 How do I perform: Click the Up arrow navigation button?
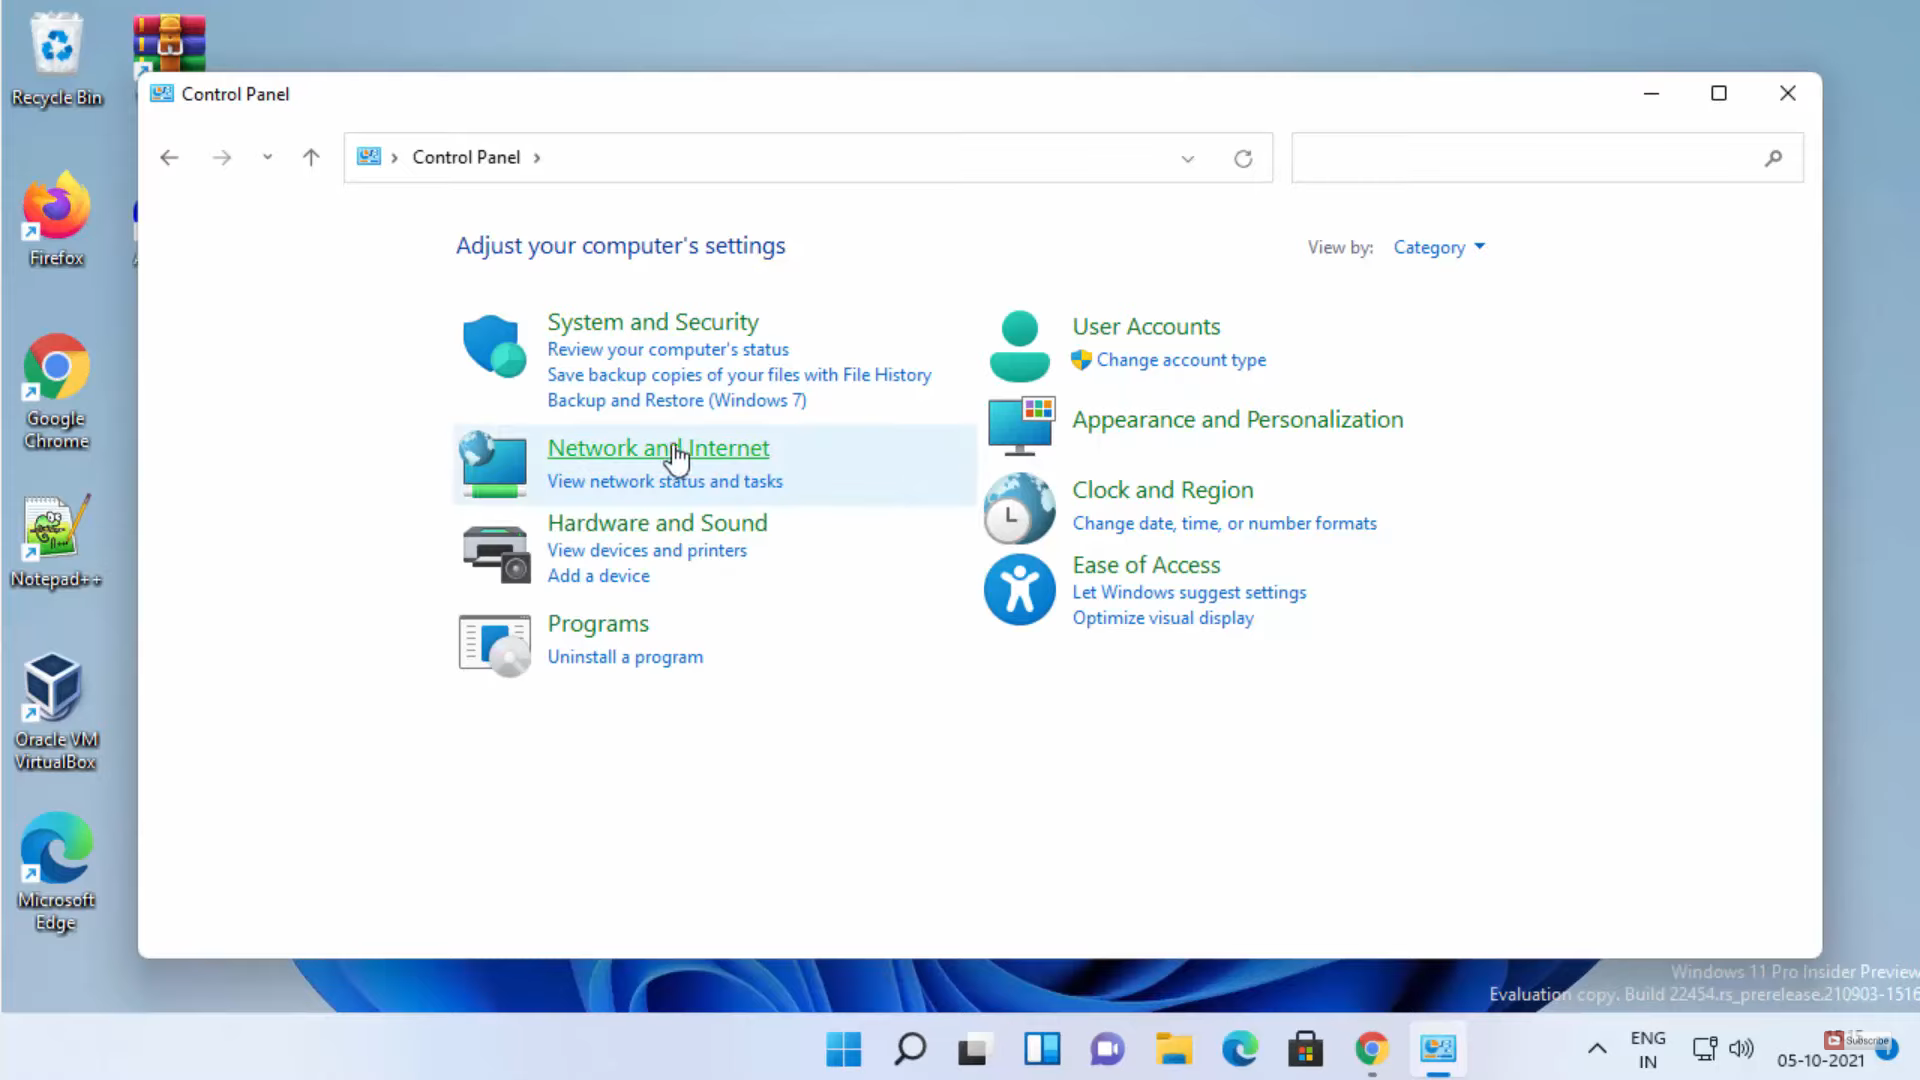pyautogui.click(x=311, y=158)
